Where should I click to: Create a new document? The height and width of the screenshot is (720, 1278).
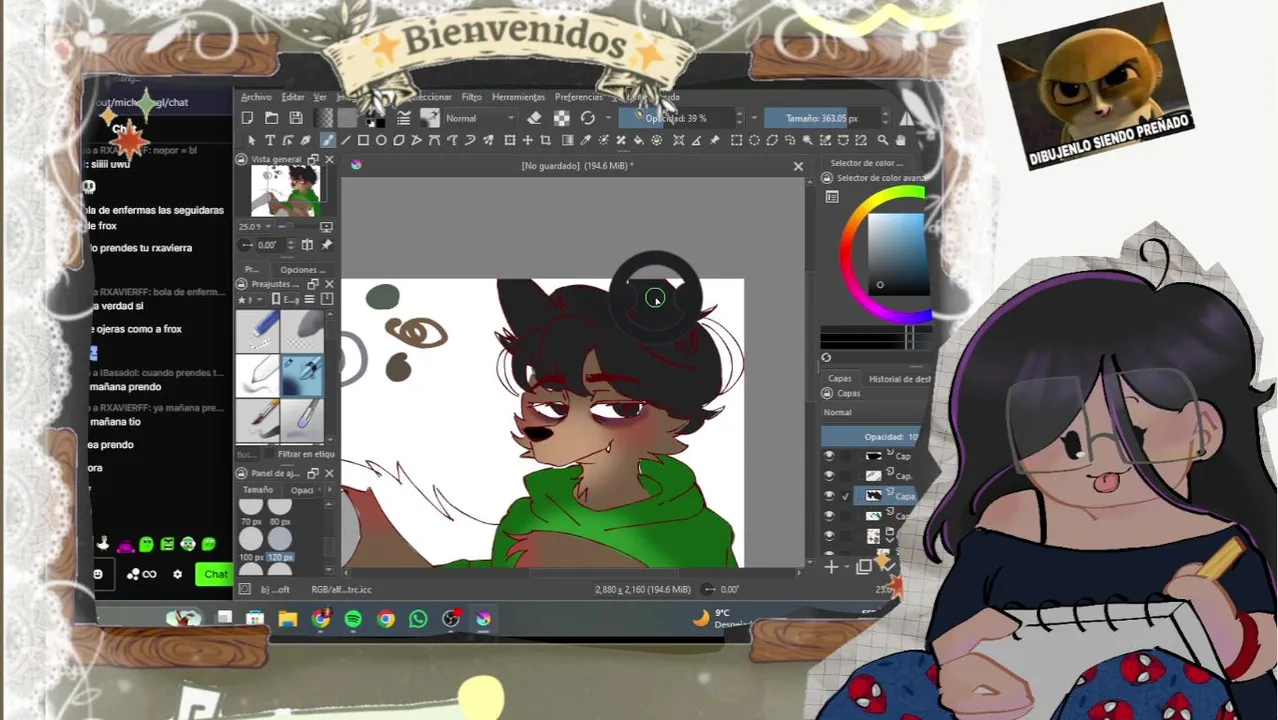(247, 118)
